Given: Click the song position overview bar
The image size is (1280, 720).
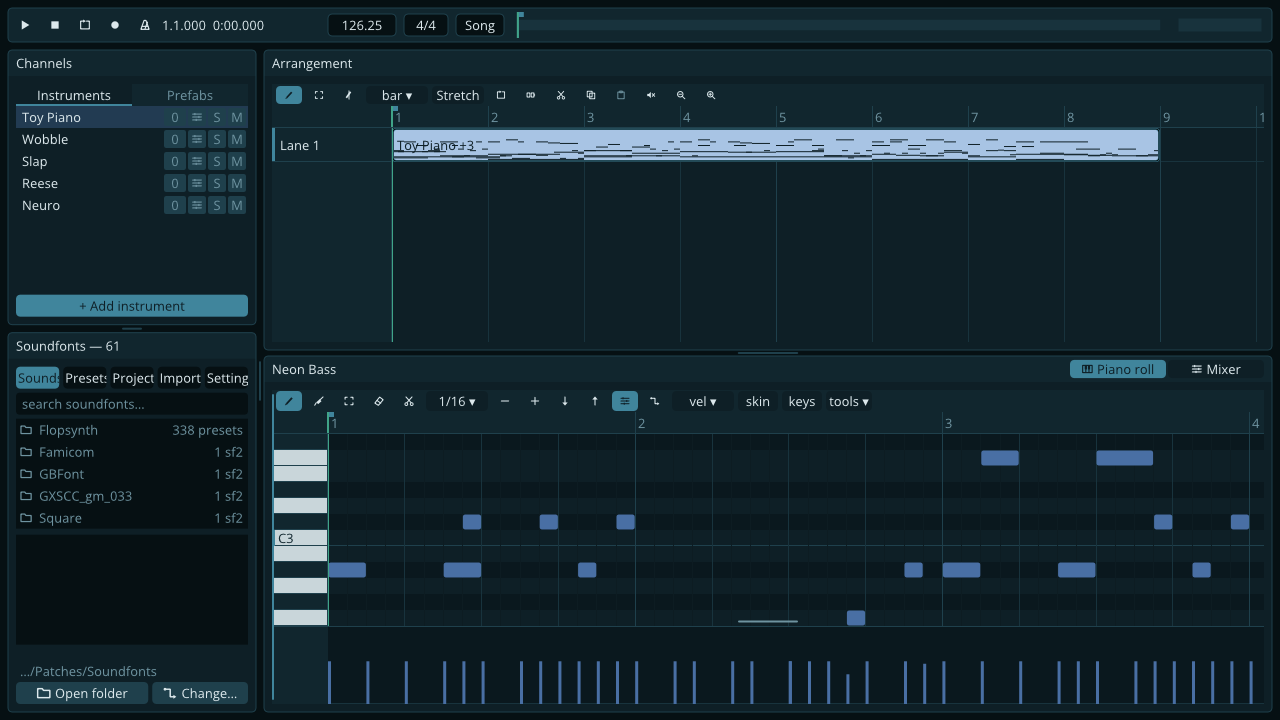Looking at the screenshot, I should pos(840,25).
